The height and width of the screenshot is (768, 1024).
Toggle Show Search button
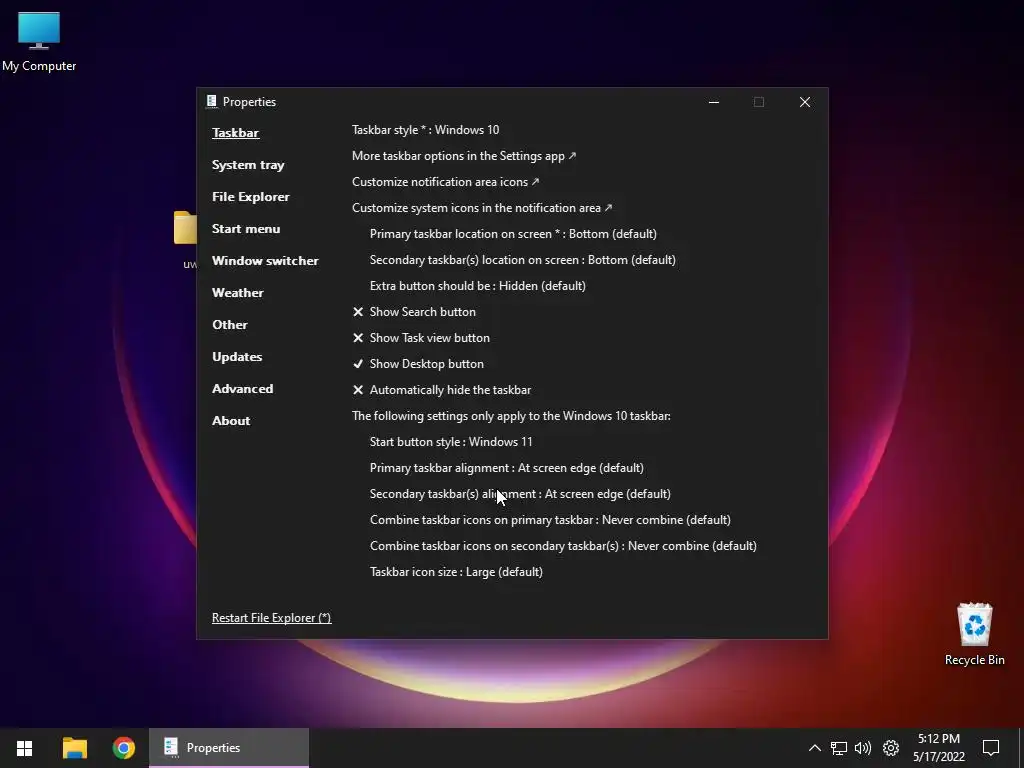[x=414, y=312]
